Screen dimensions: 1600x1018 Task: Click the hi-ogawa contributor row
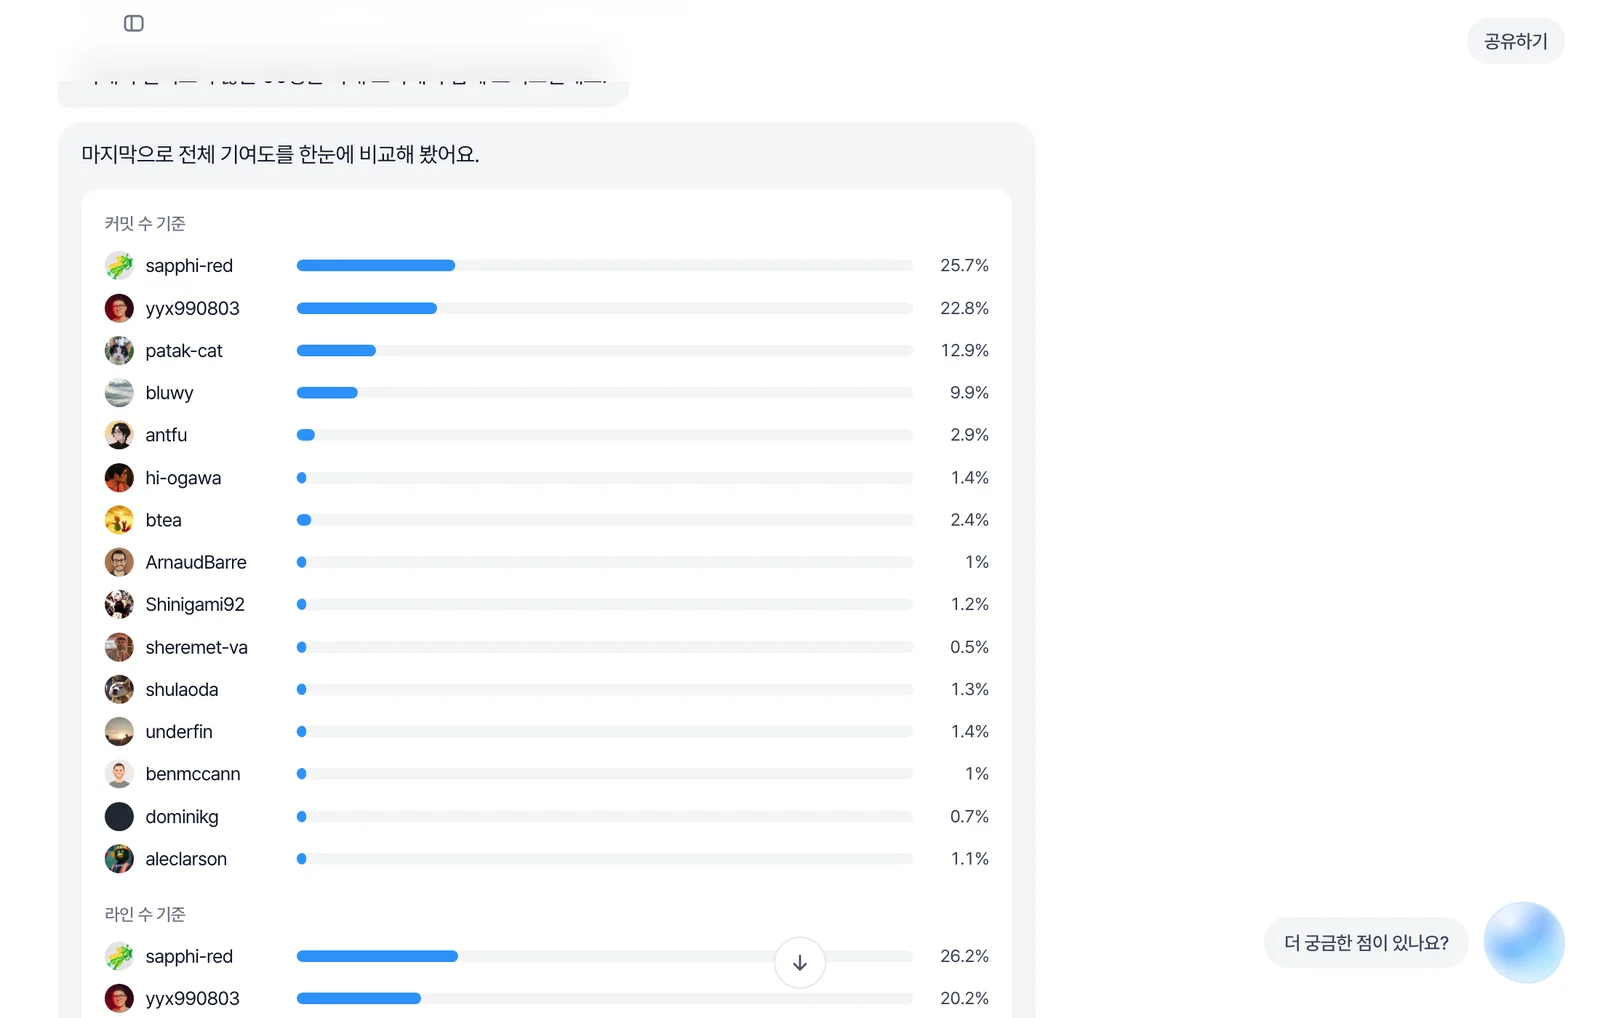(x=547, y=478)
